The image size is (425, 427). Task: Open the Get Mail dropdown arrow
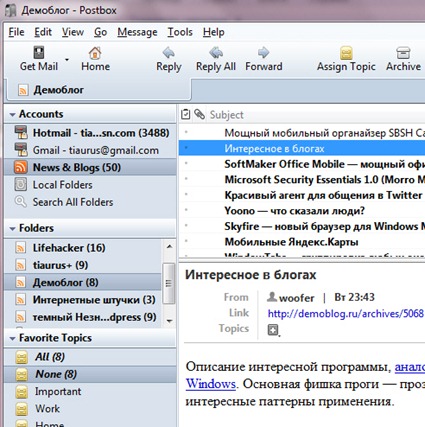pyautogui.click(x=67, y=60)
